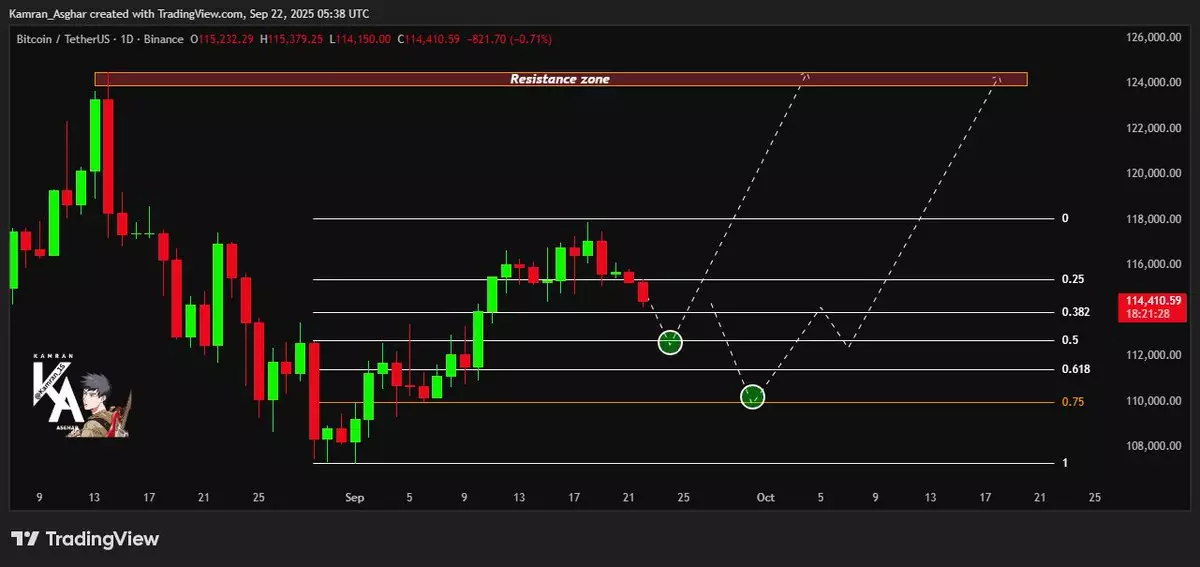Click the red current price tag 114,410.59
This screenshot has width=1200, height=567.
tap(1153, 300)
